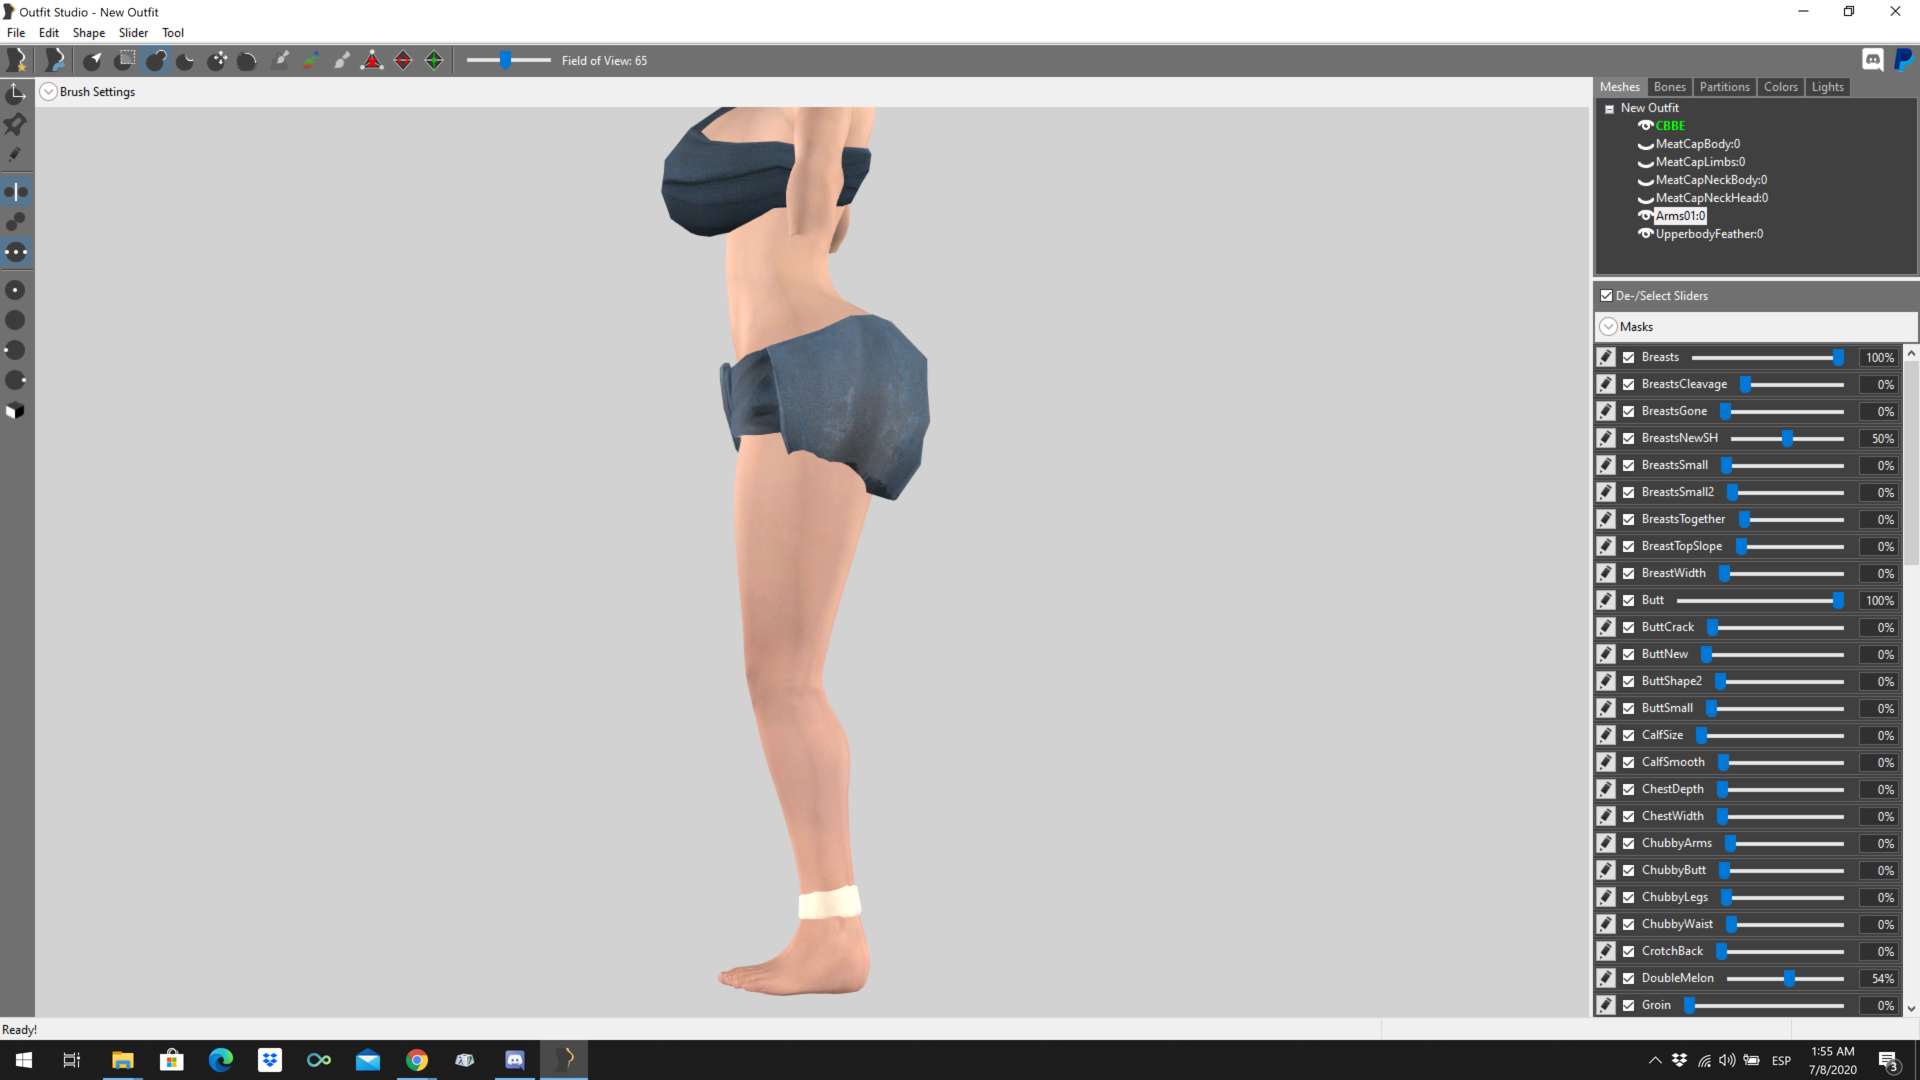Click the Load Project toolbar icon
The image size is (1920, 1080).
pos(55,61)
